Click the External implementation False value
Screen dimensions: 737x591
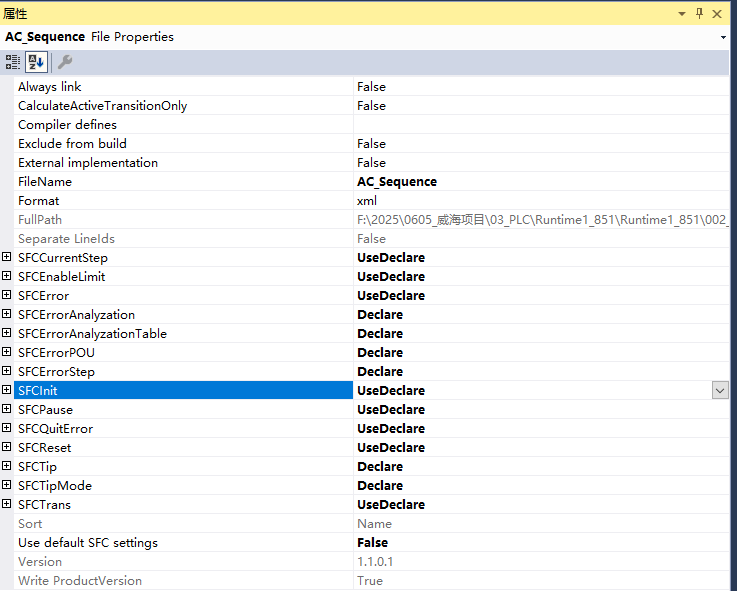coord(371,163)
